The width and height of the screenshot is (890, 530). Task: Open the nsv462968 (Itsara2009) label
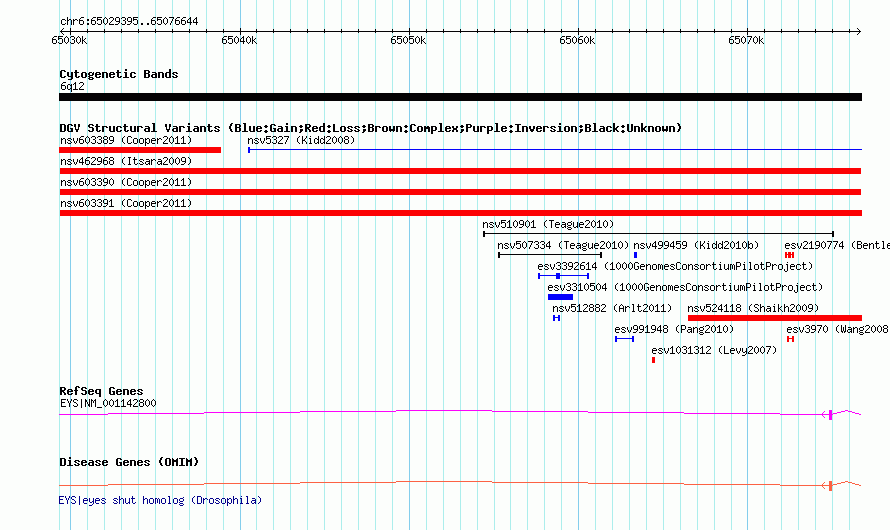click(x=126, y=161)
